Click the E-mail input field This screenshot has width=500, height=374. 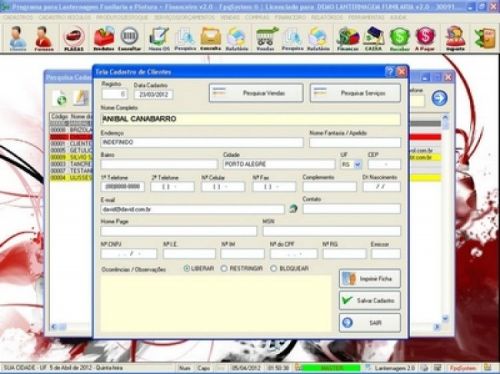click(x=192, y=209)
